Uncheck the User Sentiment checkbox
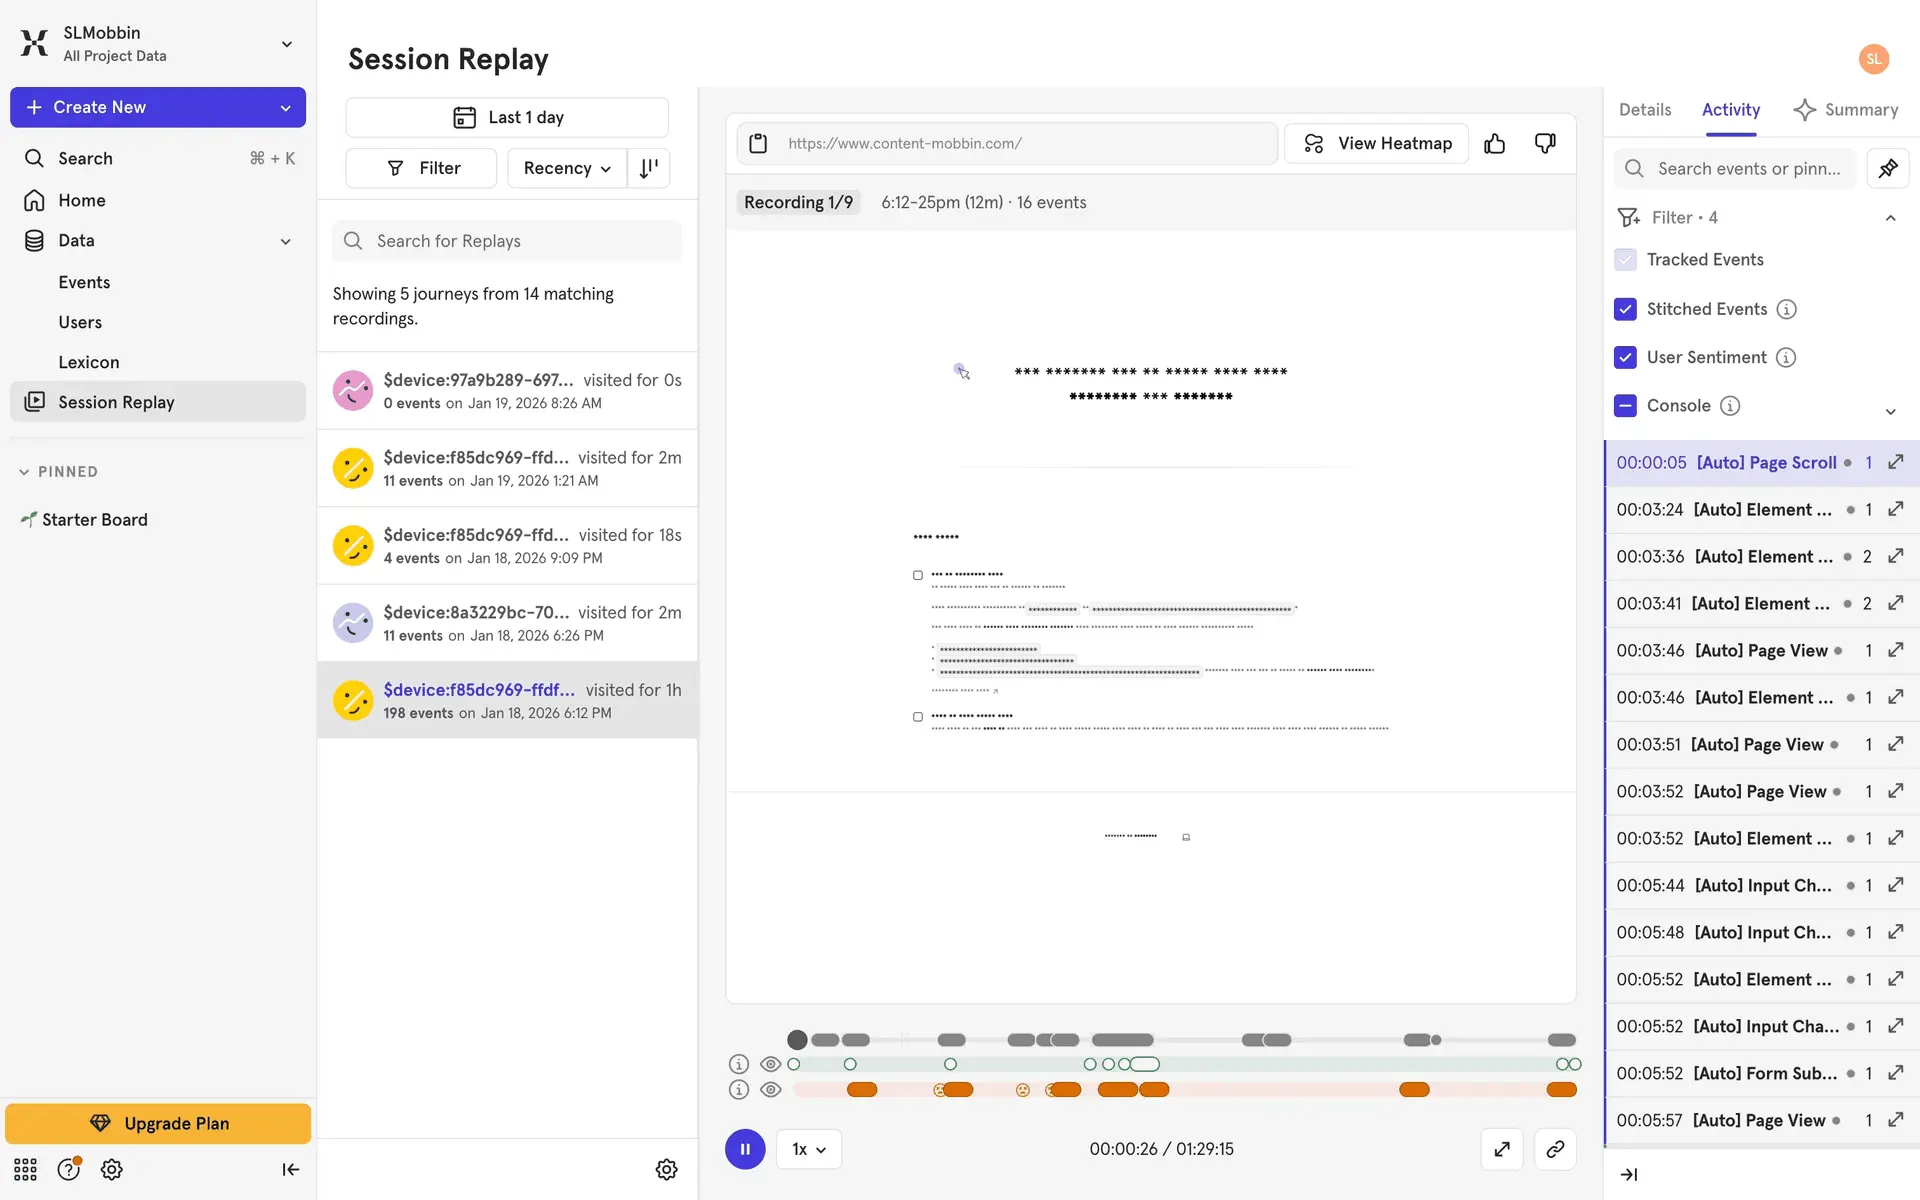Screen dimensions: 1920x1200 [1625, 357]
